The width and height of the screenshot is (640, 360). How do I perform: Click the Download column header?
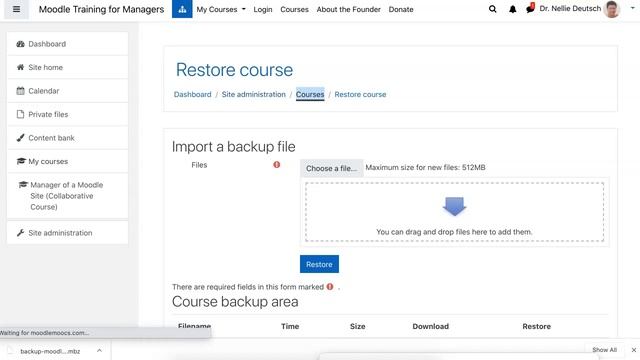(x=430, y=326)
